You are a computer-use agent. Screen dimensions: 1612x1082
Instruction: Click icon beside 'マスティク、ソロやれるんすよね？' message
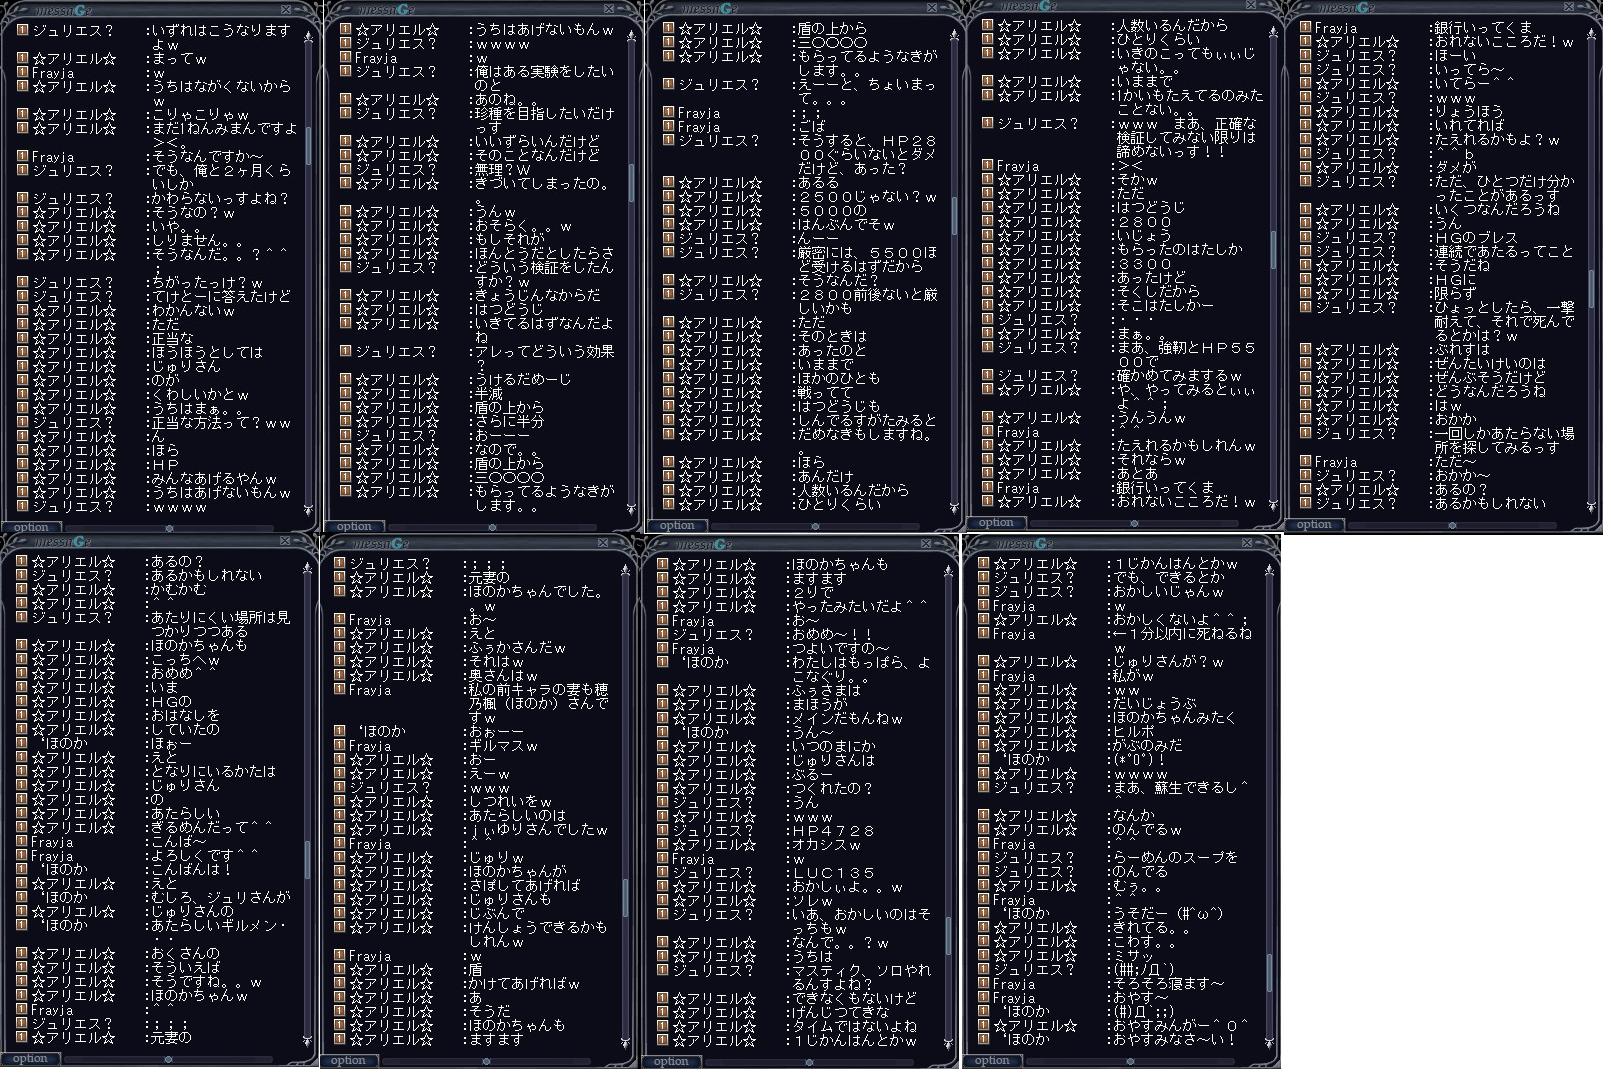click(x=662, y=970)
